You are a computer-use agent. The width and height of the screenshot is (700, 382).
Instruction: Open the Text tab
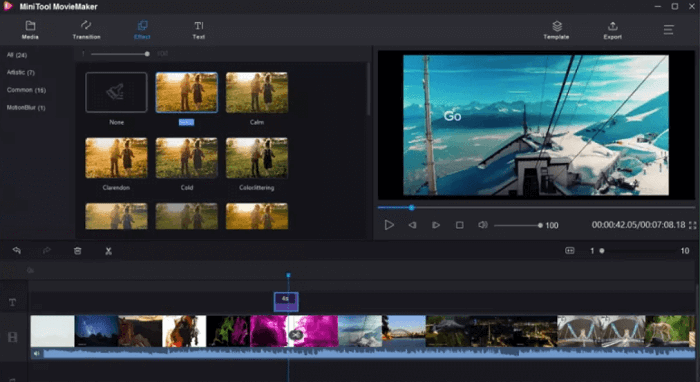(199, 30)
